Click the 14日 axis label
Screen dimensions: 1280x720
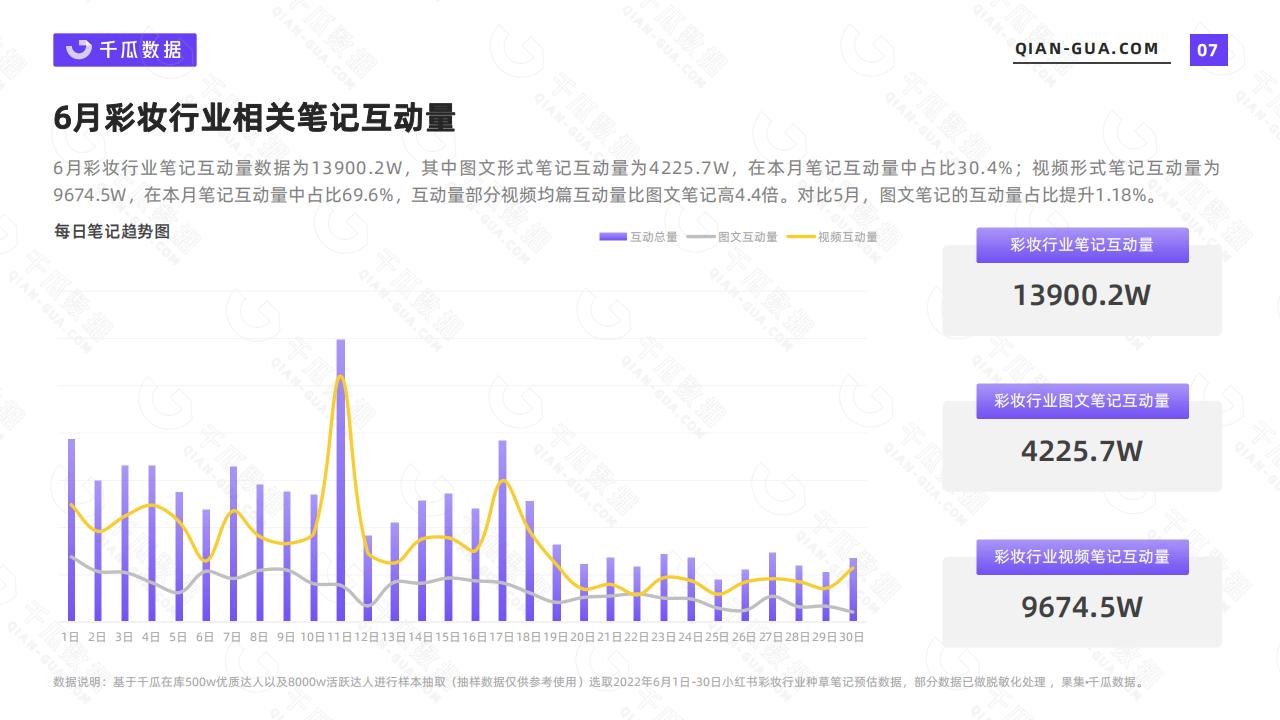[421, 636]
